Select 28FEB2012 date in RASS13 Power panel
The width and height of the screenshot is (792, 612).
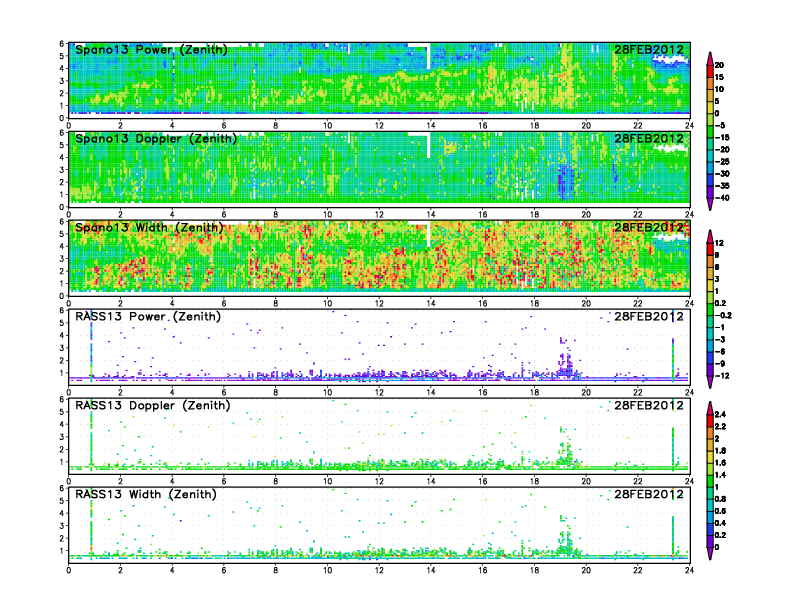(x=649, y=317)
